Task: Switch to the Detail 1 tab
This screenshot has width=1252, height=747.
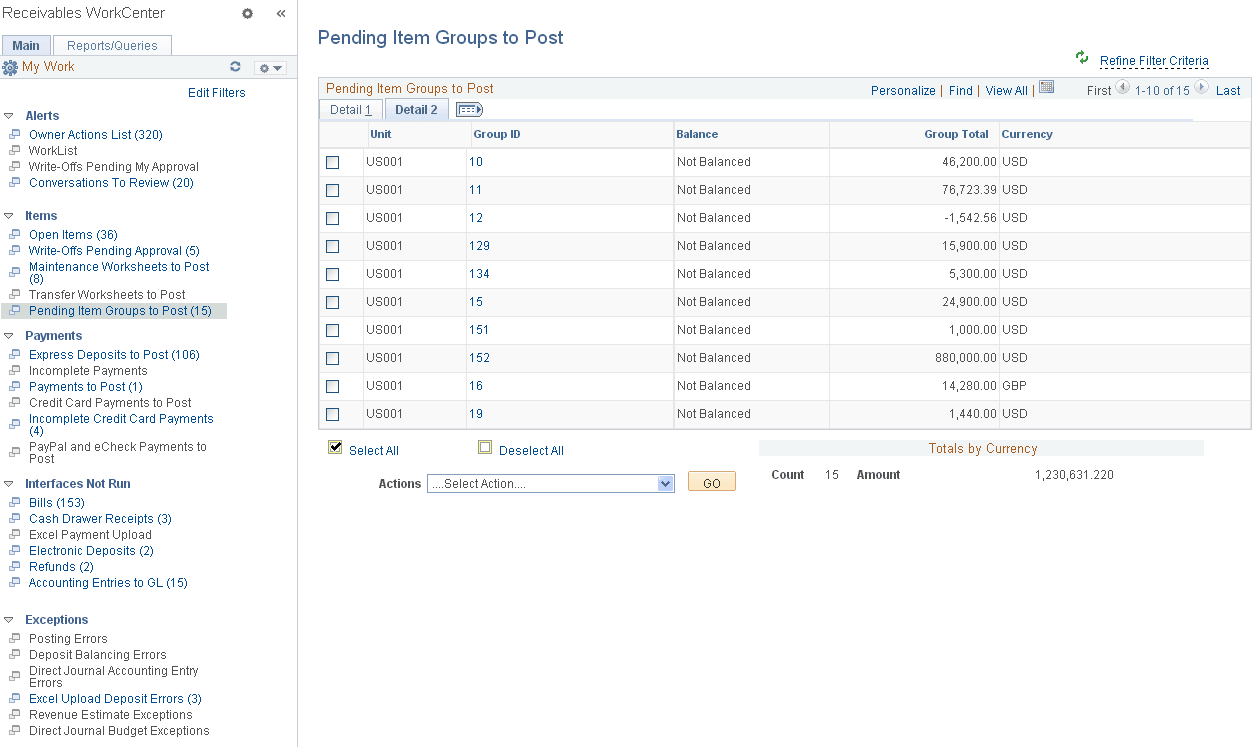Action: click(348, 109)
